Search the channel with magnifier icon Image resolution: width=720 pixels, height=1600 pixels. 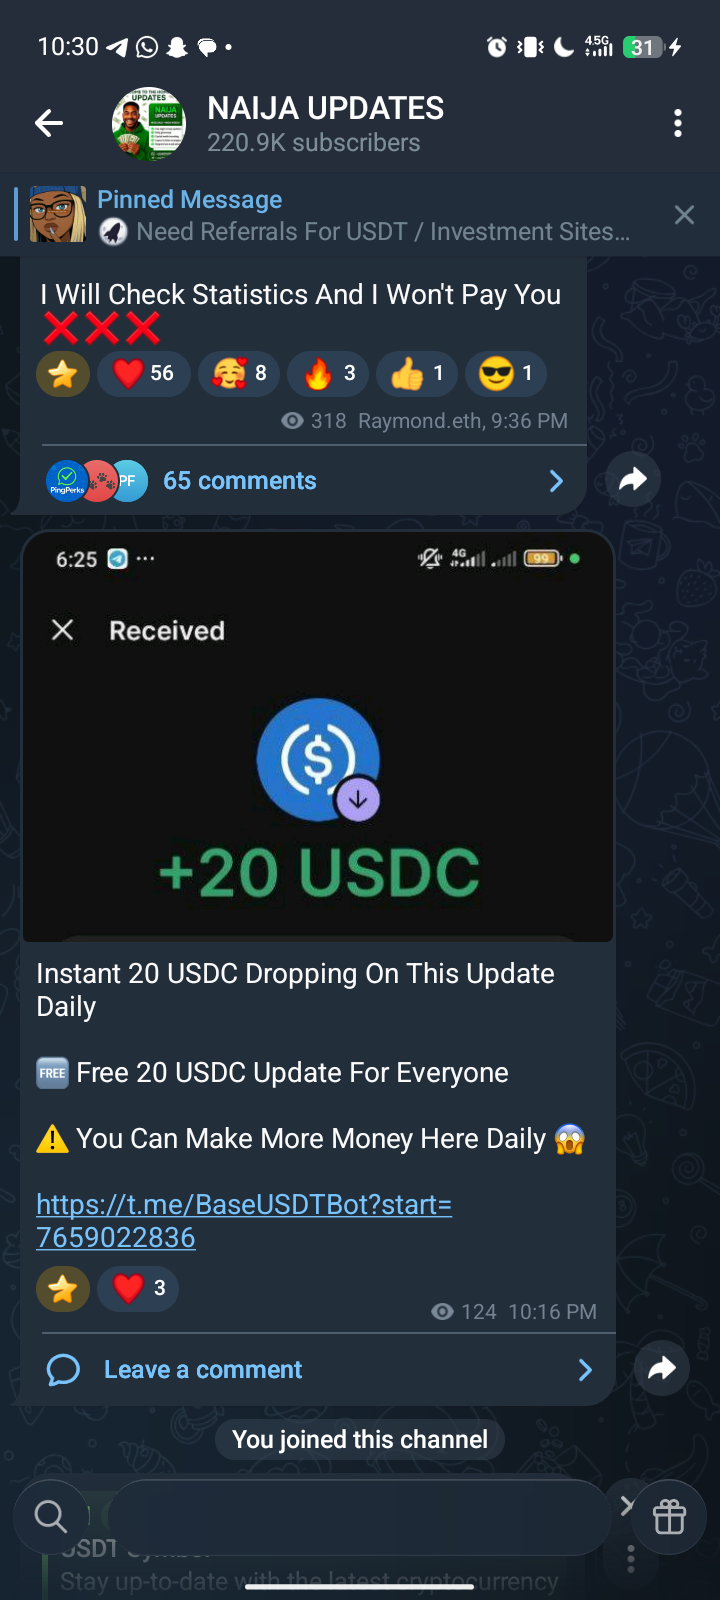(50, 1516)
